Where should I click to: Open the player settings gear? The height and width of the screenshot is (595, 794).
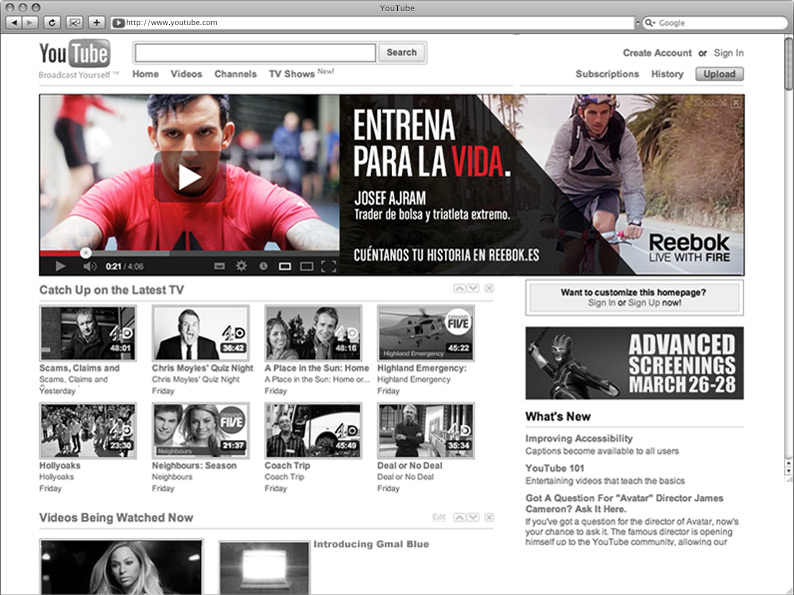tap(242, 266)
